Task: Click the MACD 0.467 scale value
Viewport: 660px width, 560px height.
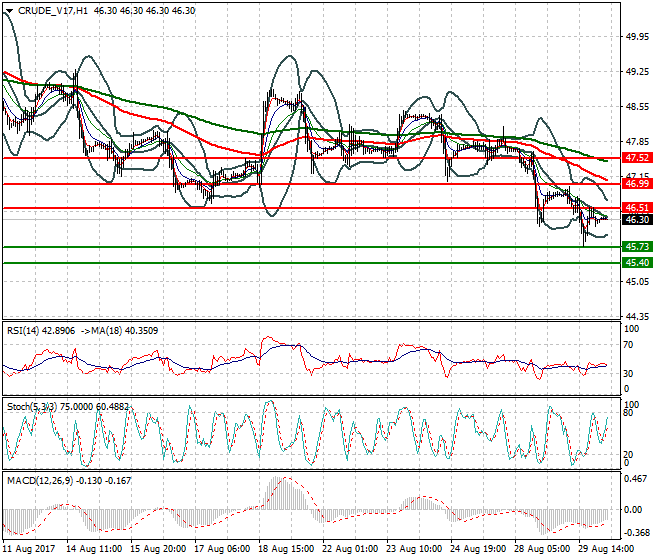Action: tap(636, 479)
